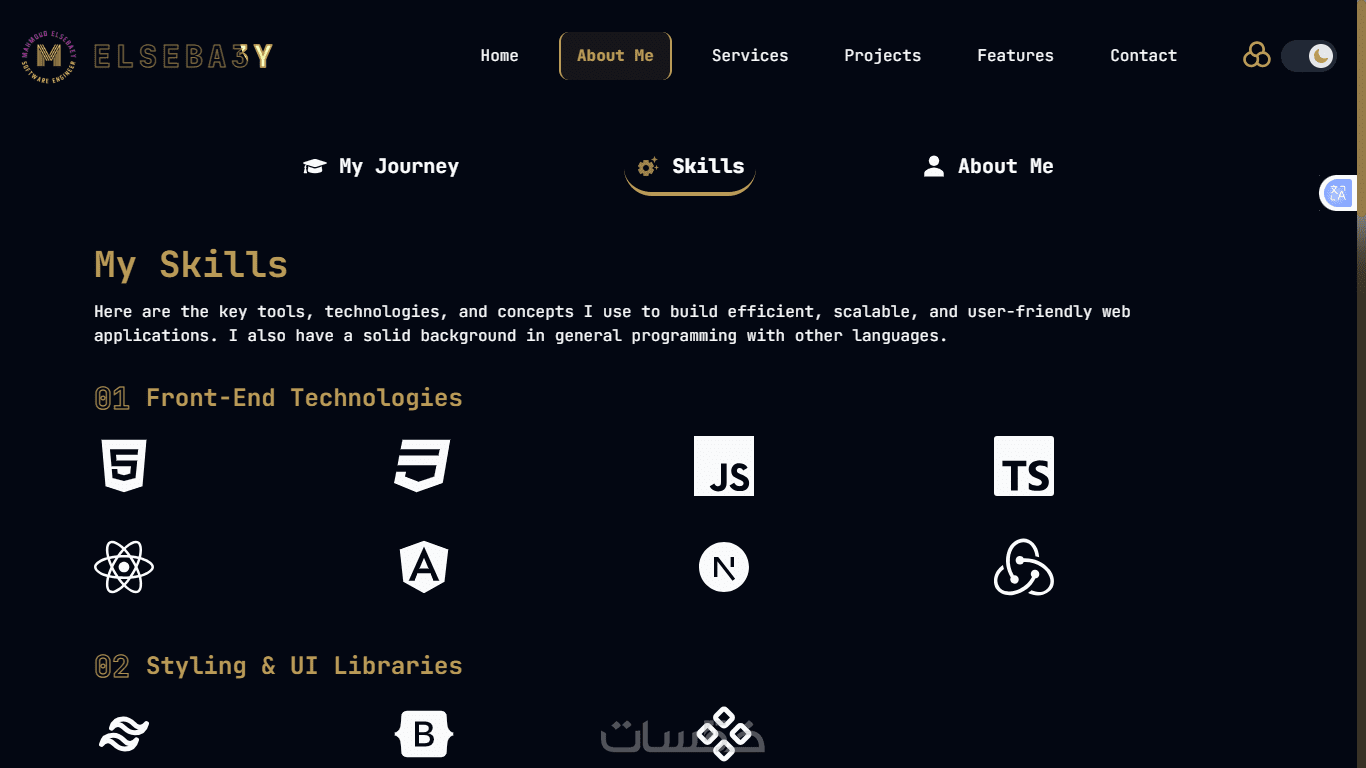Open the Features nav link

coord(1015,56)
